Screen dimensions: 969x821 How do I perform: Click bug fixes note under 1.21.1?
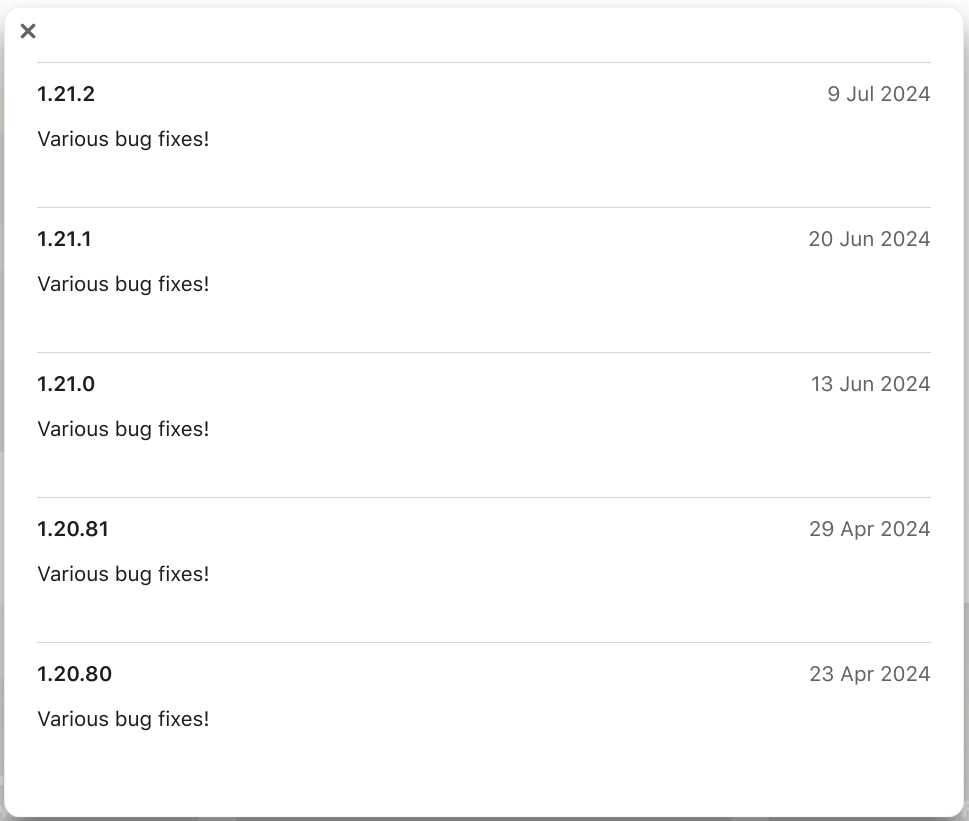(x=123, y=284)
